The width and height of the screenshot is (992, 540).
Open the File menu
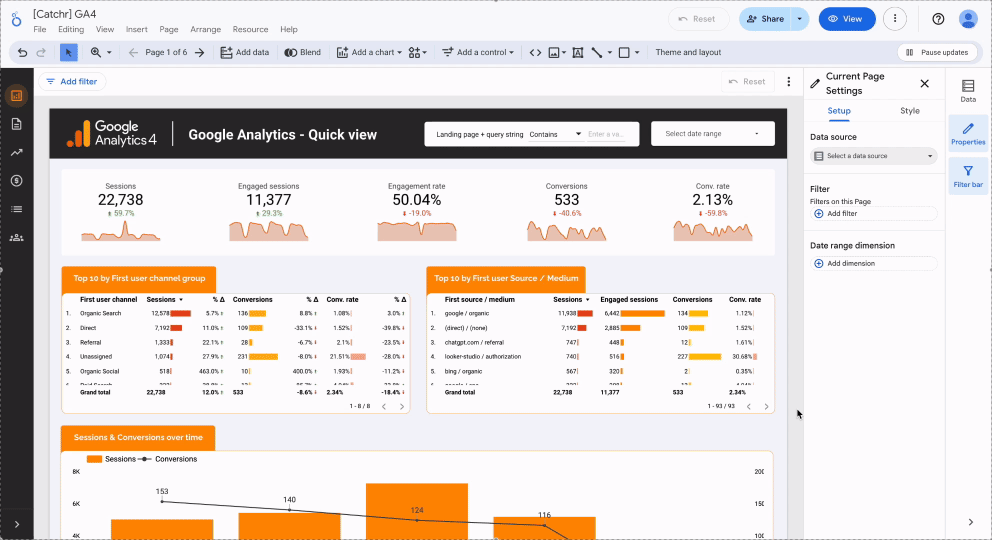40,29
